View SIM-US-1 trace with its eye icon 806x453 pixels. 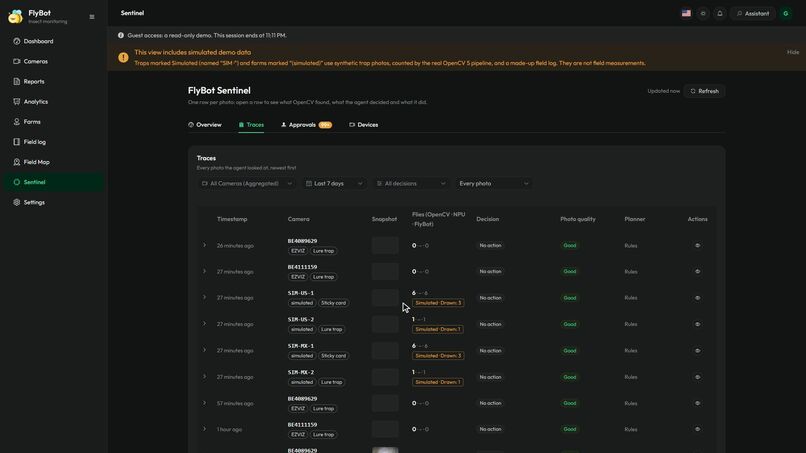(698, 298)
